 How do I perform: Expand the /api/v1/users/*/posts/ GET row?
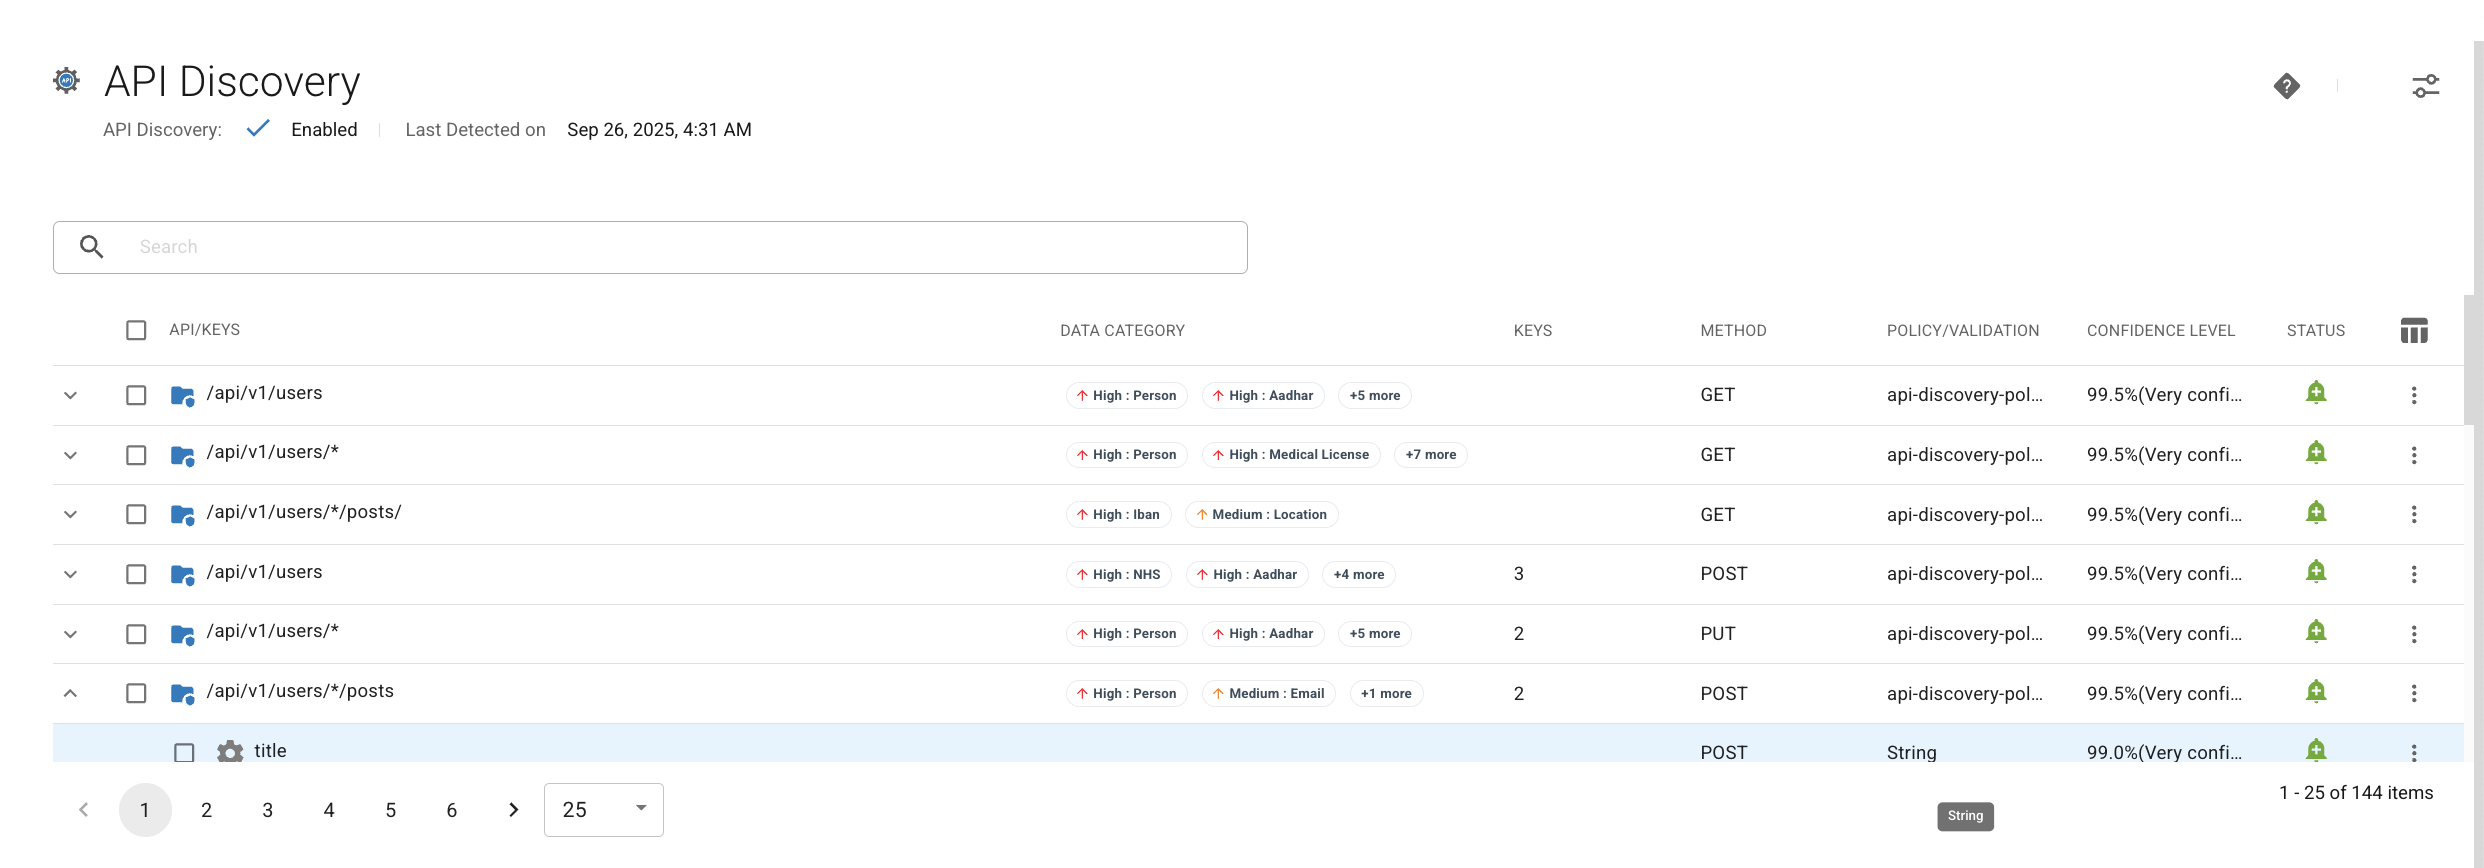70,514
